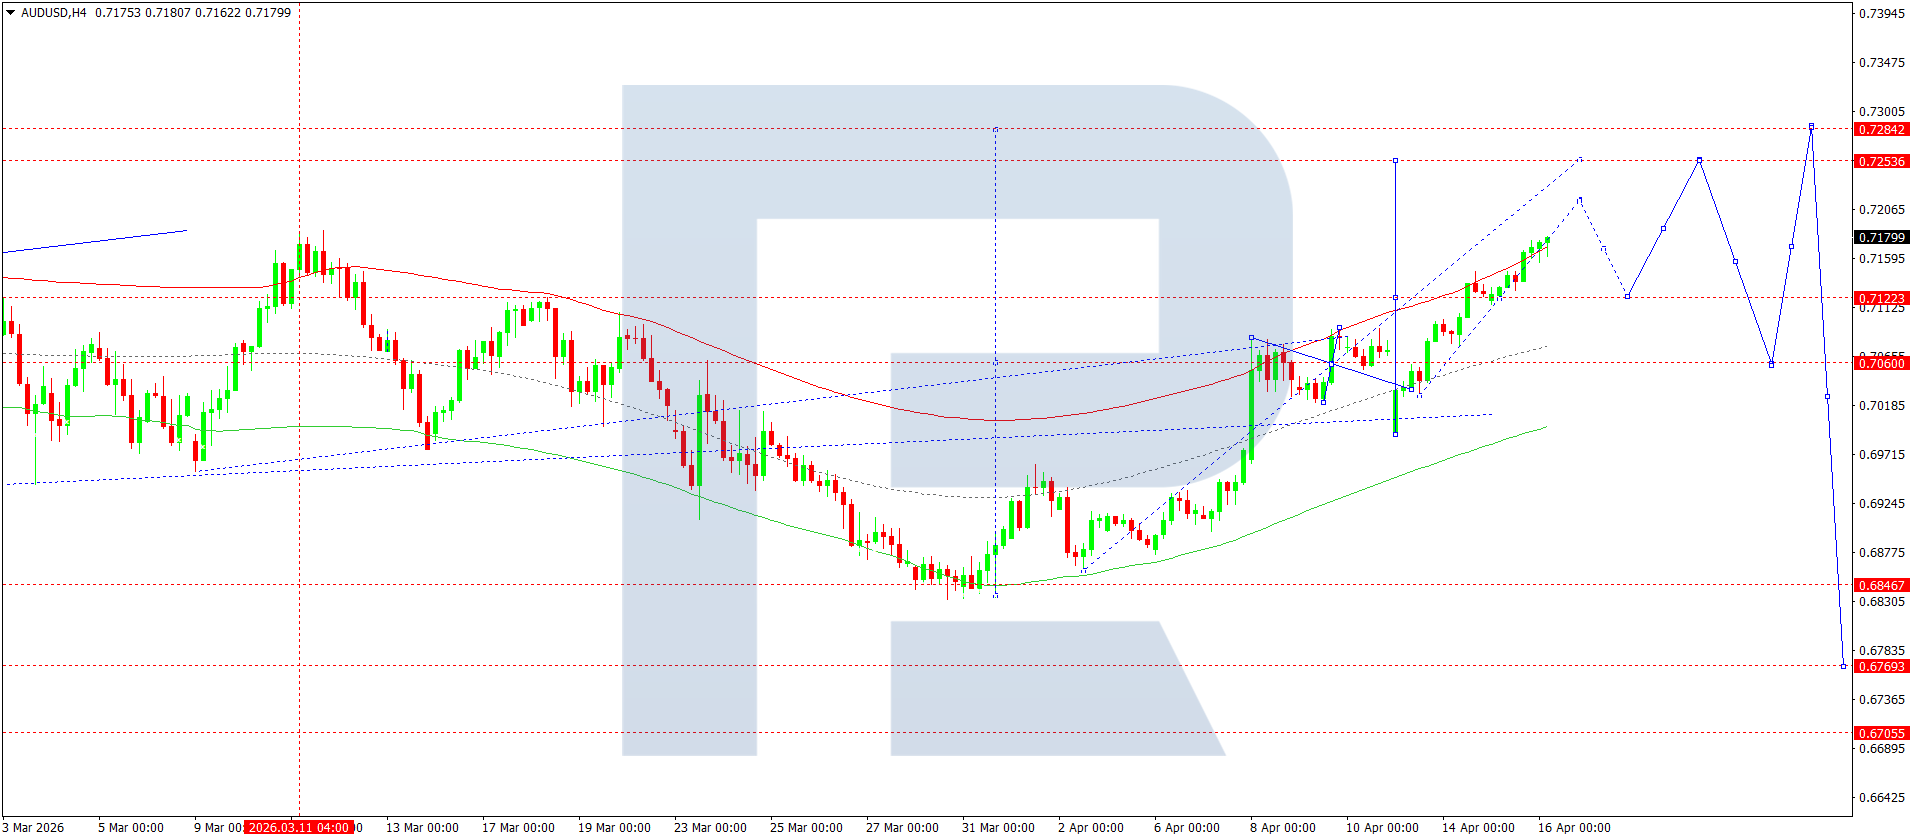The height and width of the screenshot is (840, 1916).
Task: Click the AUDUSD,H4 chart symbol title
Action: pos(54,13)
